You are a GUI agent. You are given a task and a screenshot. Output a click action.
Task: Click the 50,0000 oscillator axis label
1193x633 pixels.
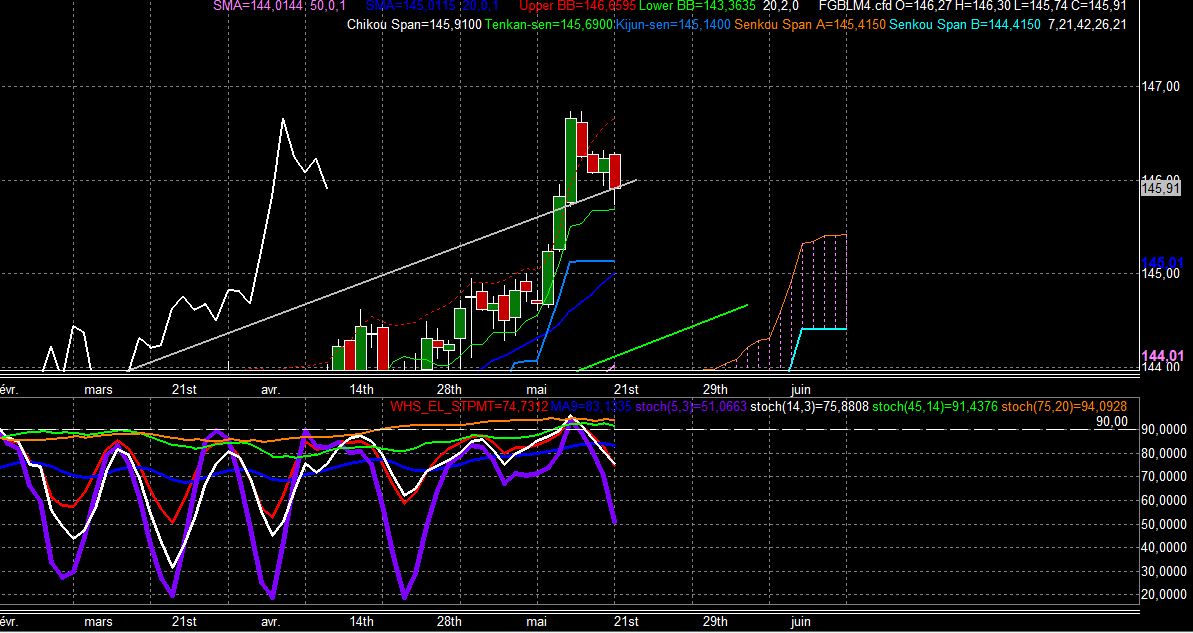pos(1165,524)
